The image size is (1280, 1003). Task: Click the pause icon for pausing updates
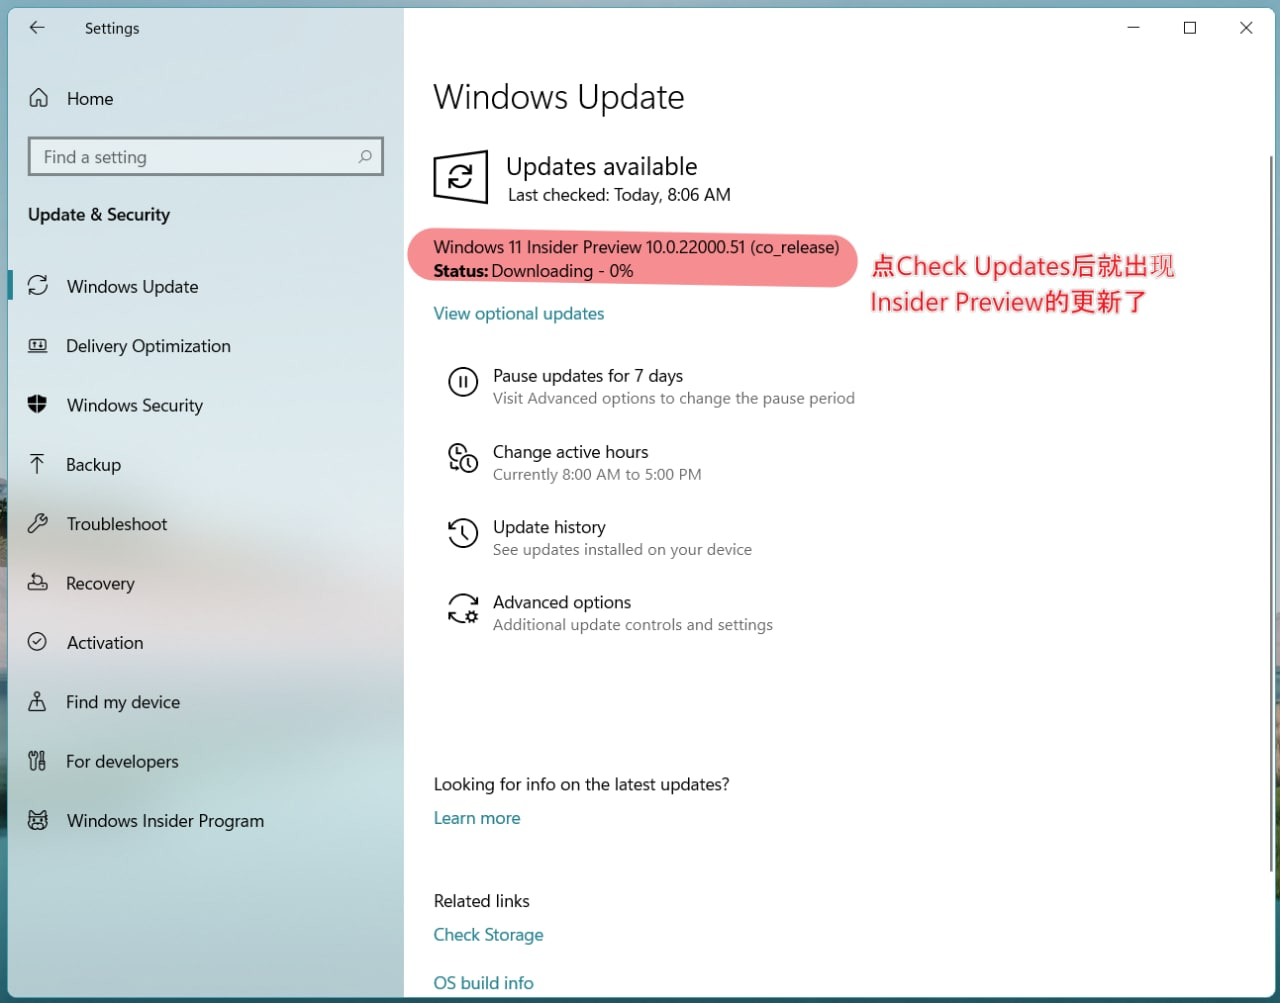(462, 382)
